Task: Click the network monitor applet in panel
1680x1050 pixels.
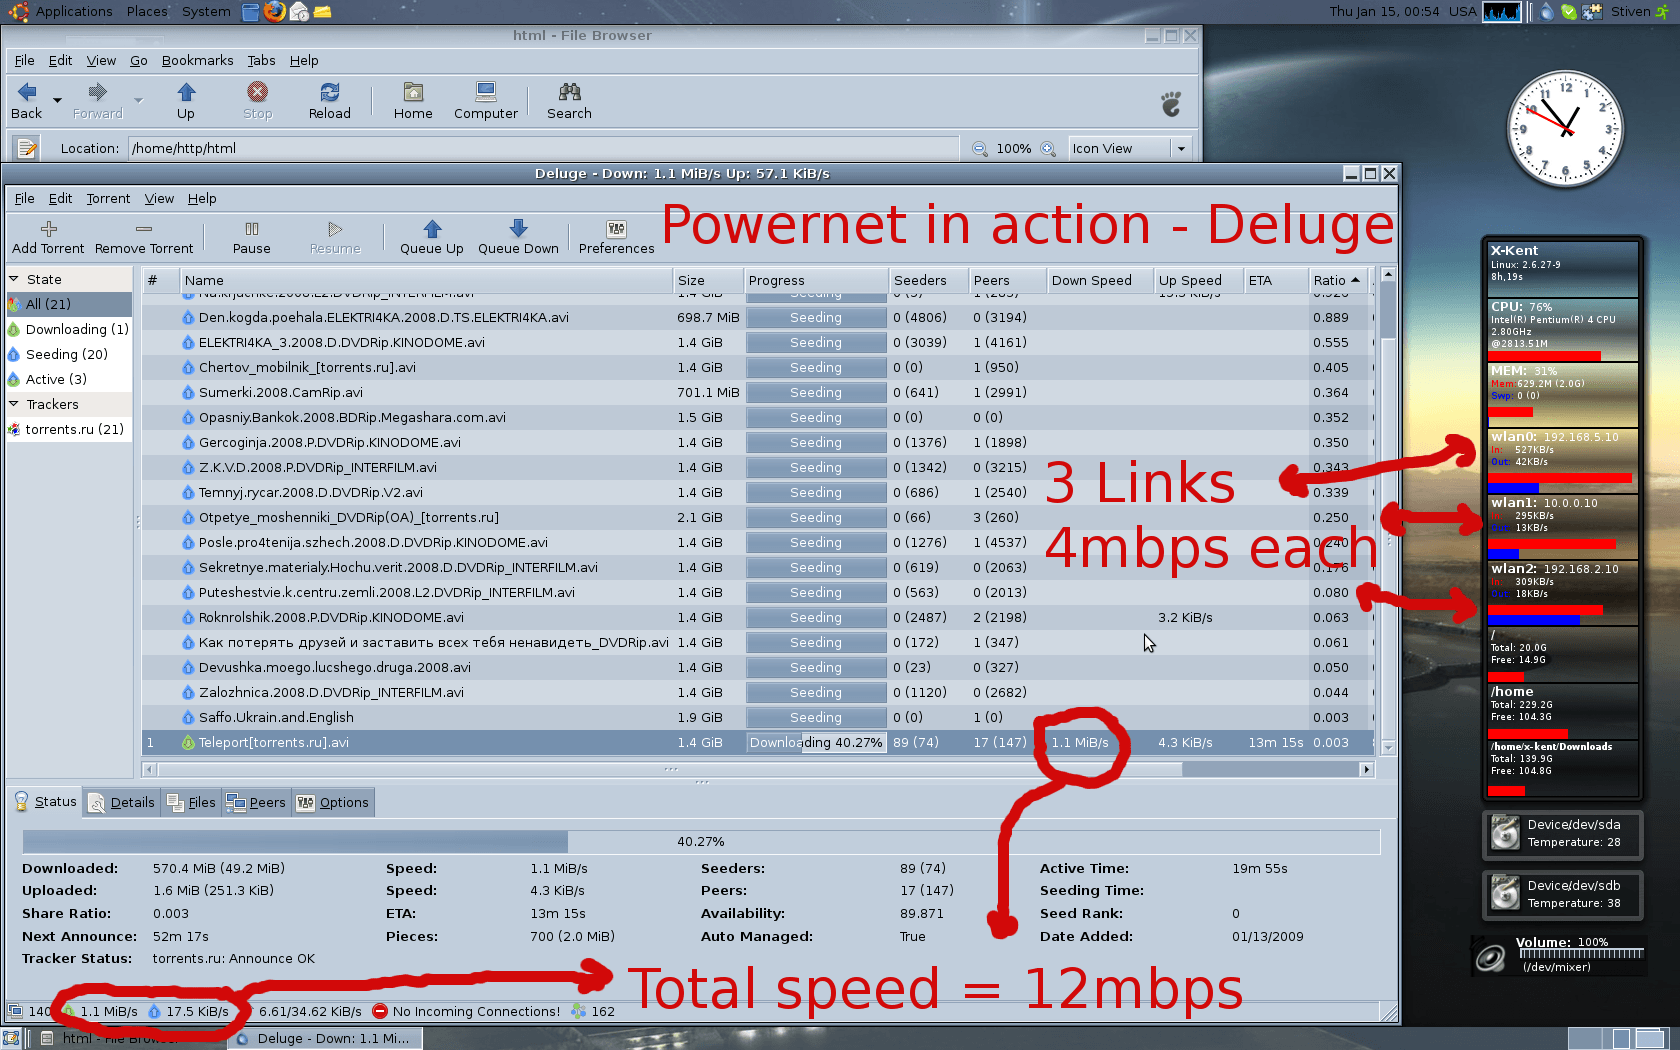Action: pos(1501,11)
